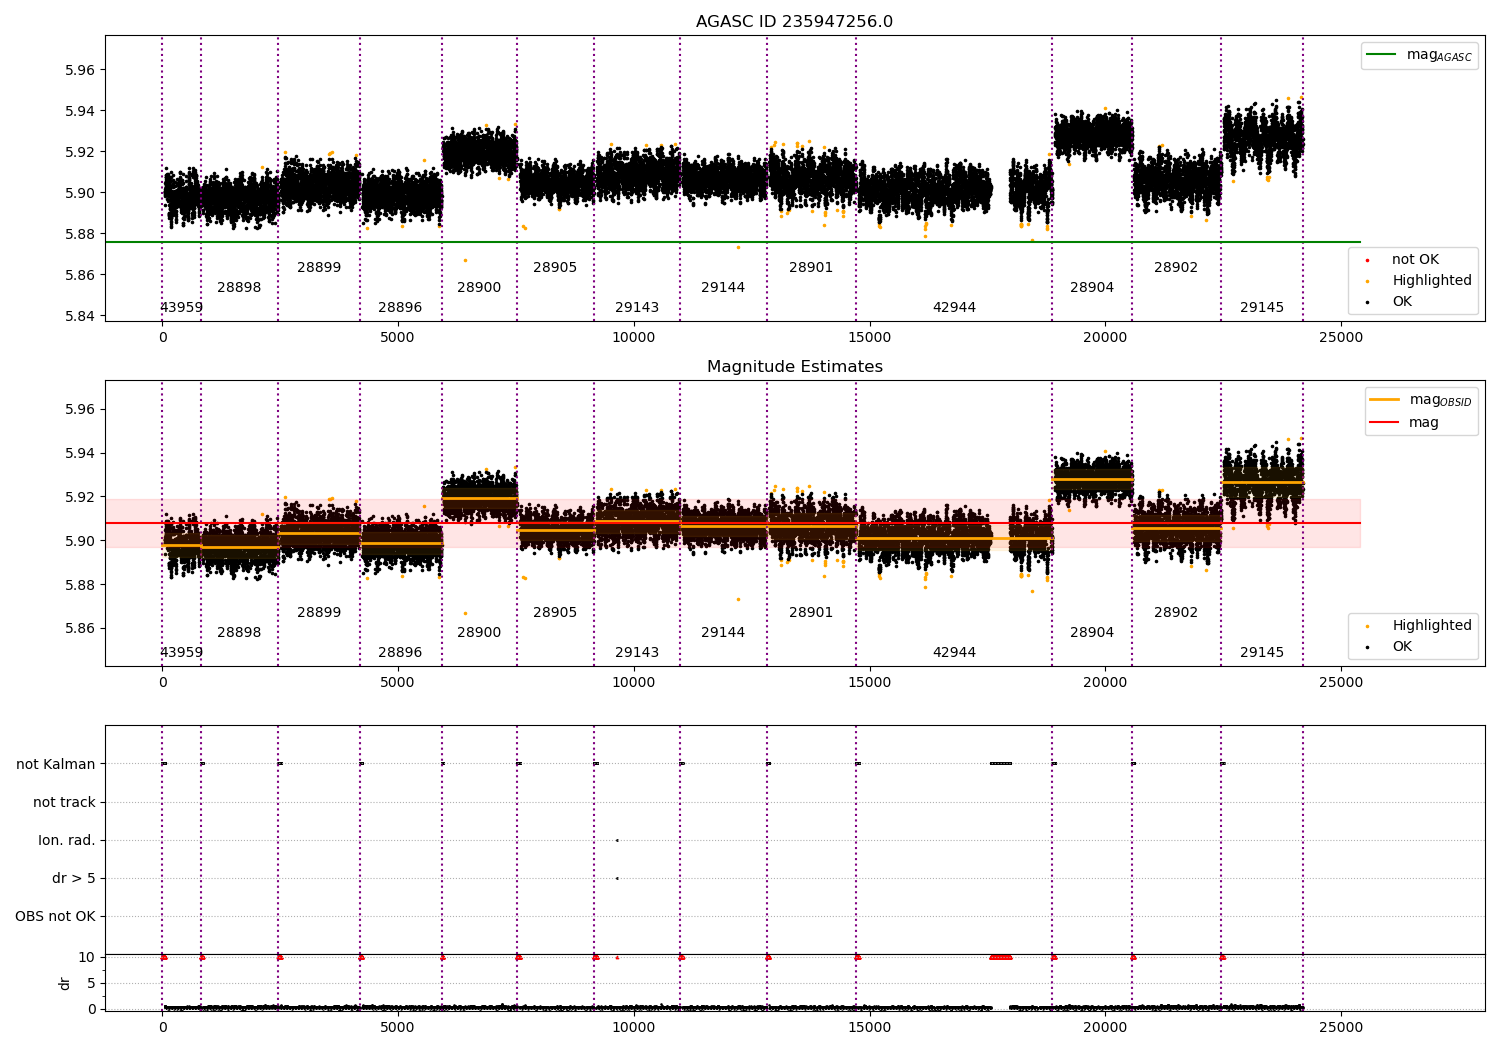Click obsid label 29144 in top plot
Viewport: 1500px width, 1050px height.
(723, 288)
